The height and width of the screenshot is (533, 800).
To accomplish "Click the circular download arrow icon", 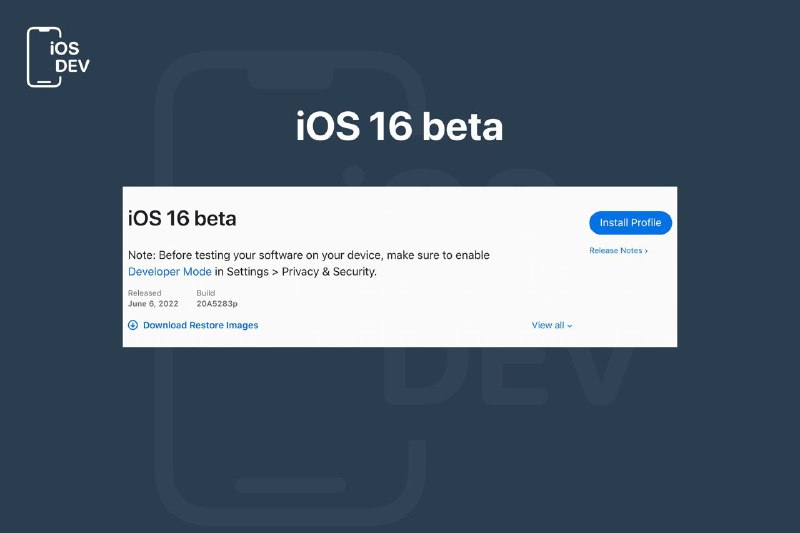I will click(133, 325).
